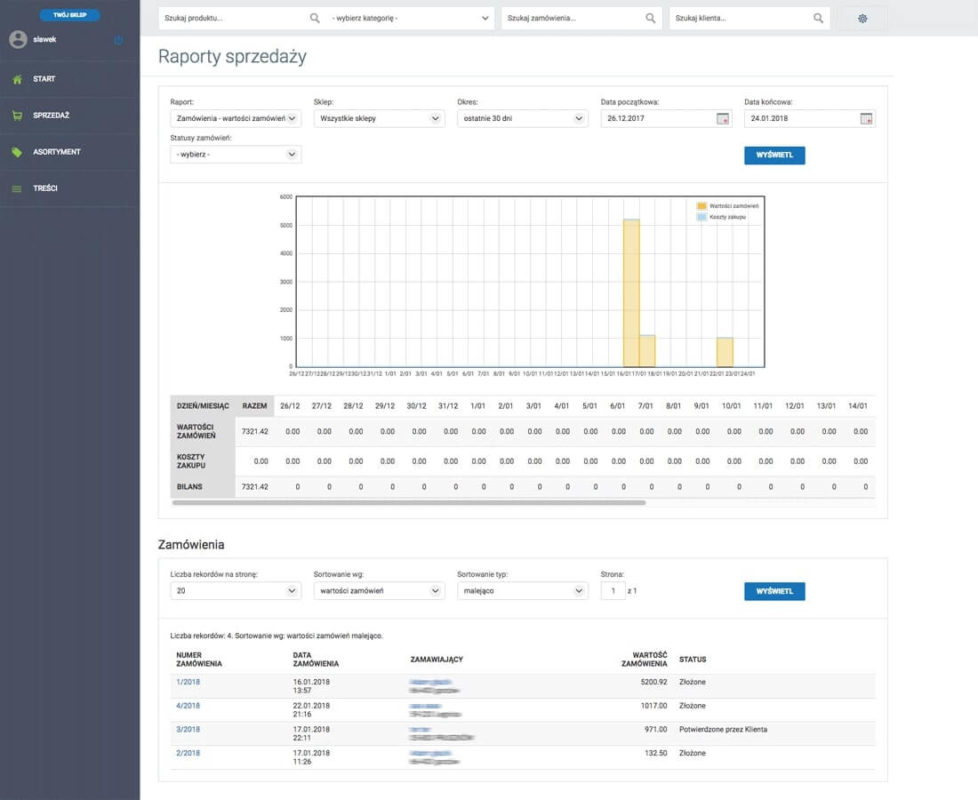
Task: Expand the Okres dropdown
Action: coord(523,118)
